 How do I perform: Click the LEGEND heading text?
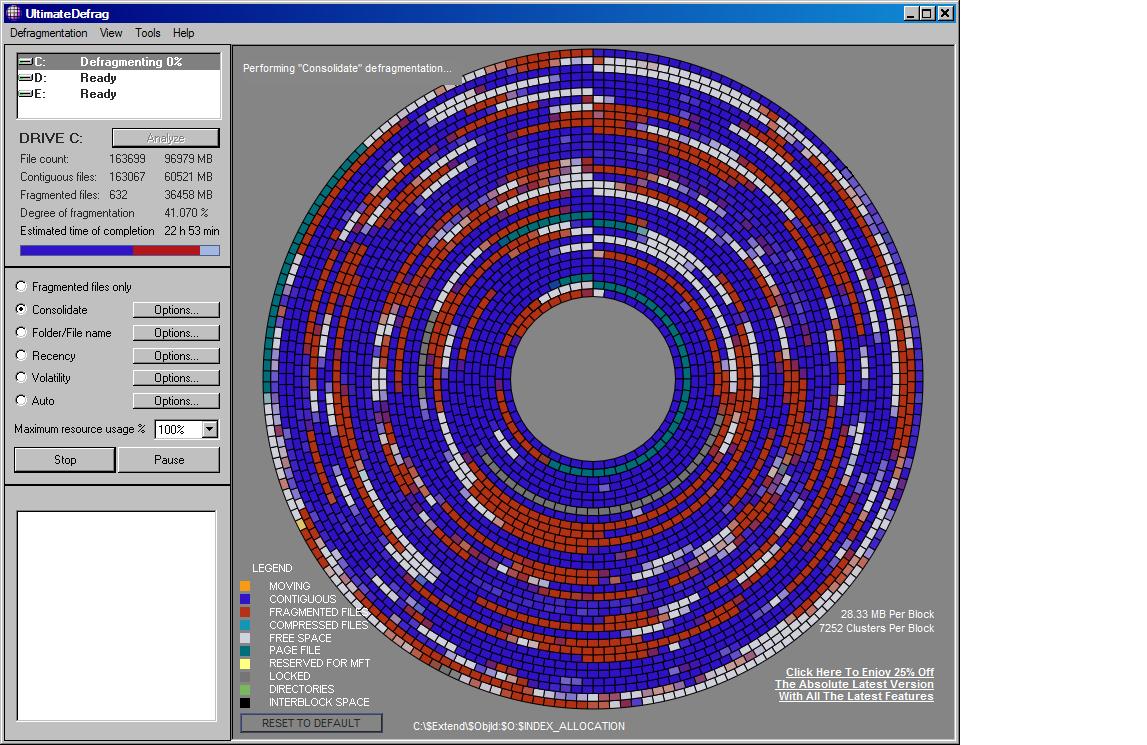pos(272,568)
